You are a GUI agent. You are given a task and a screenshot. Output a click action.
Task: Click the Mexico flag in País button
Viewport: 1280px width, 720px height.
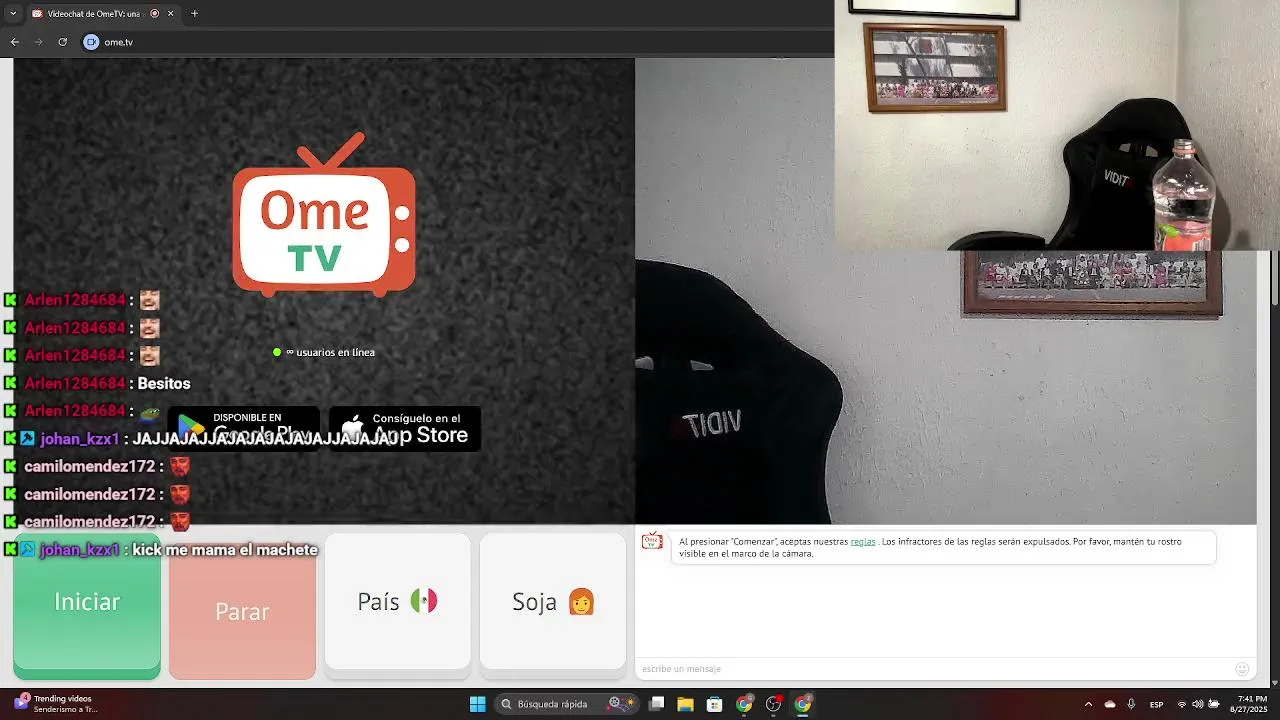tap(424, 601)
